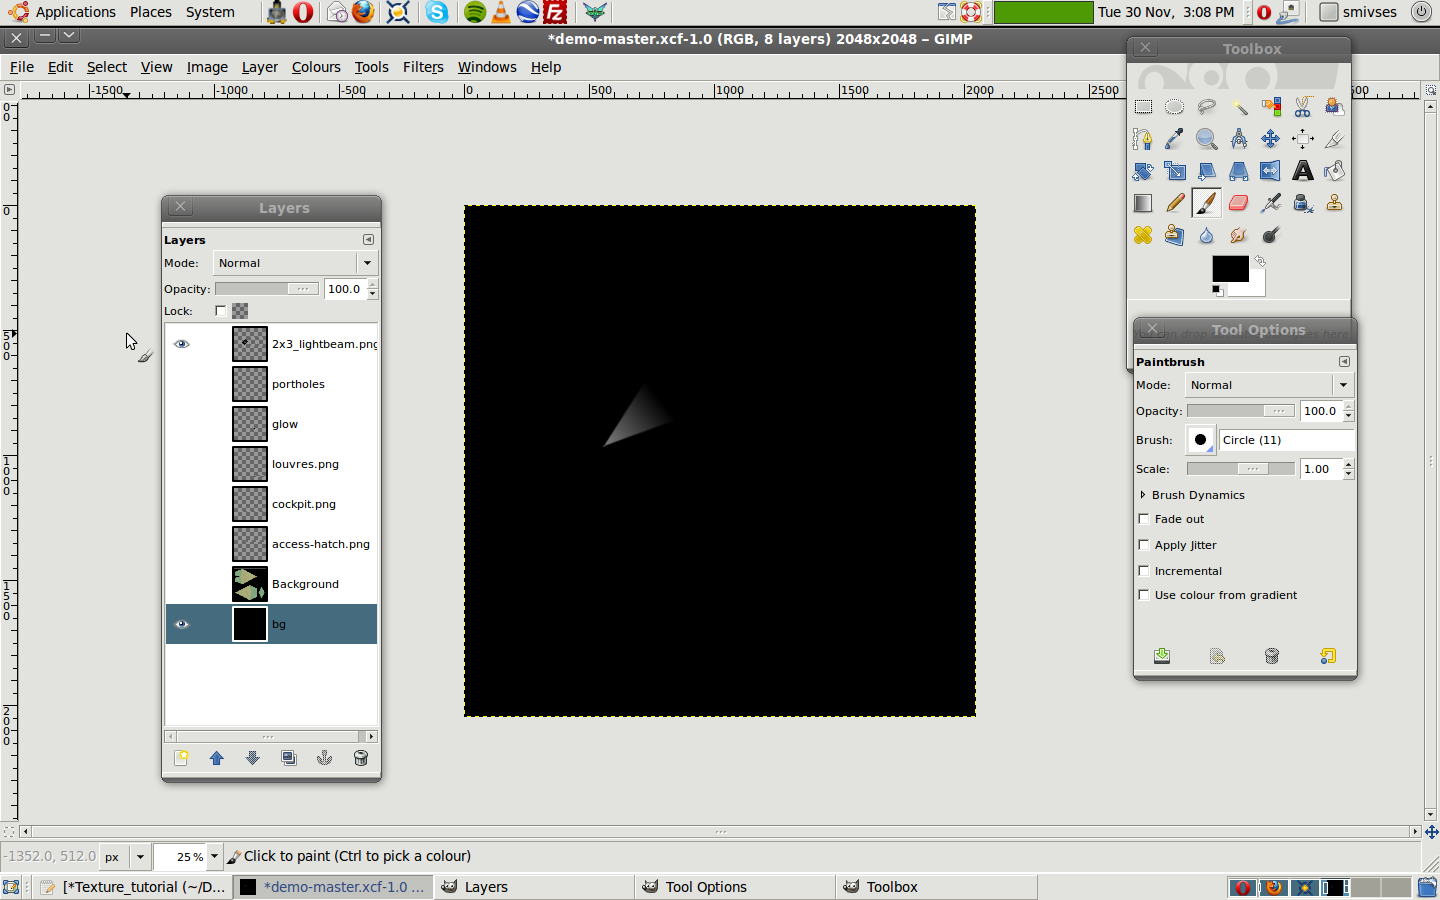The height and width of the screenshot is (900, 1440).
Task: Select the Eraser tool
Action: click(1238, 203)
